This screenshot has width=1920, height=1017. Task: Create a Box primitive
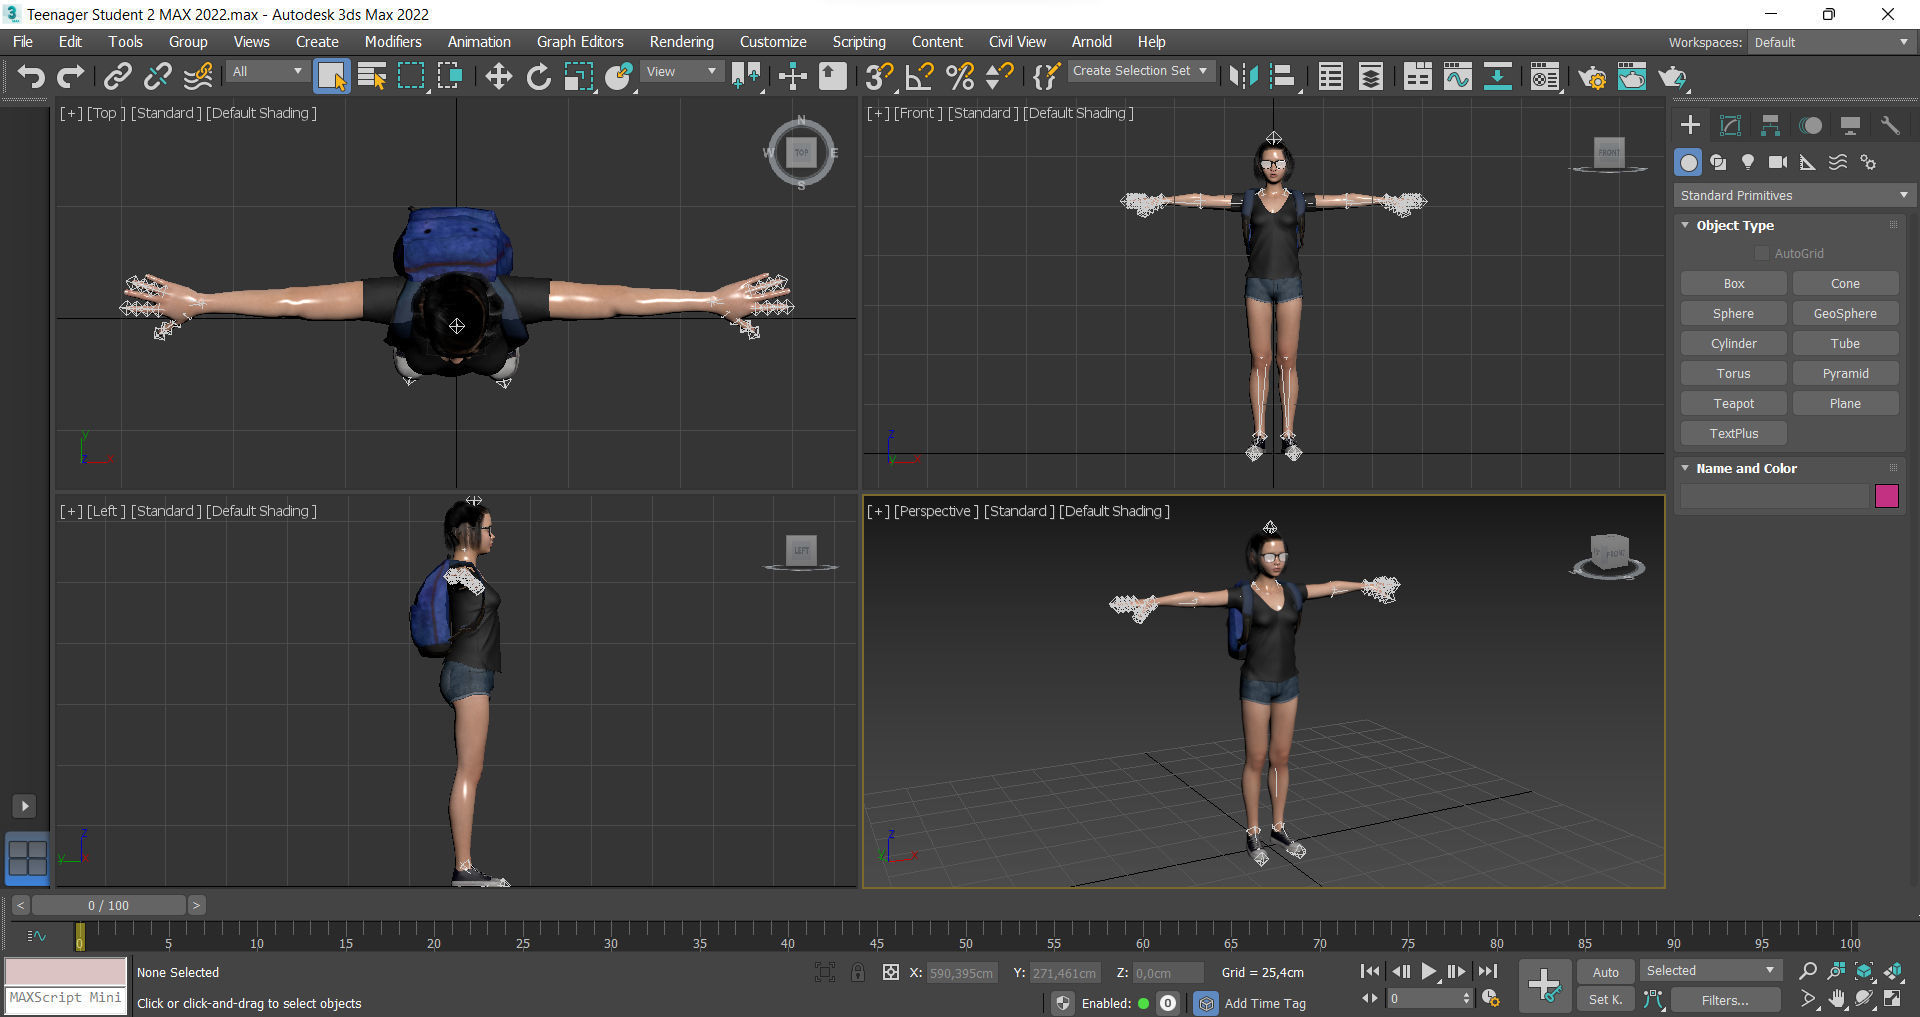click(1734, 284)
